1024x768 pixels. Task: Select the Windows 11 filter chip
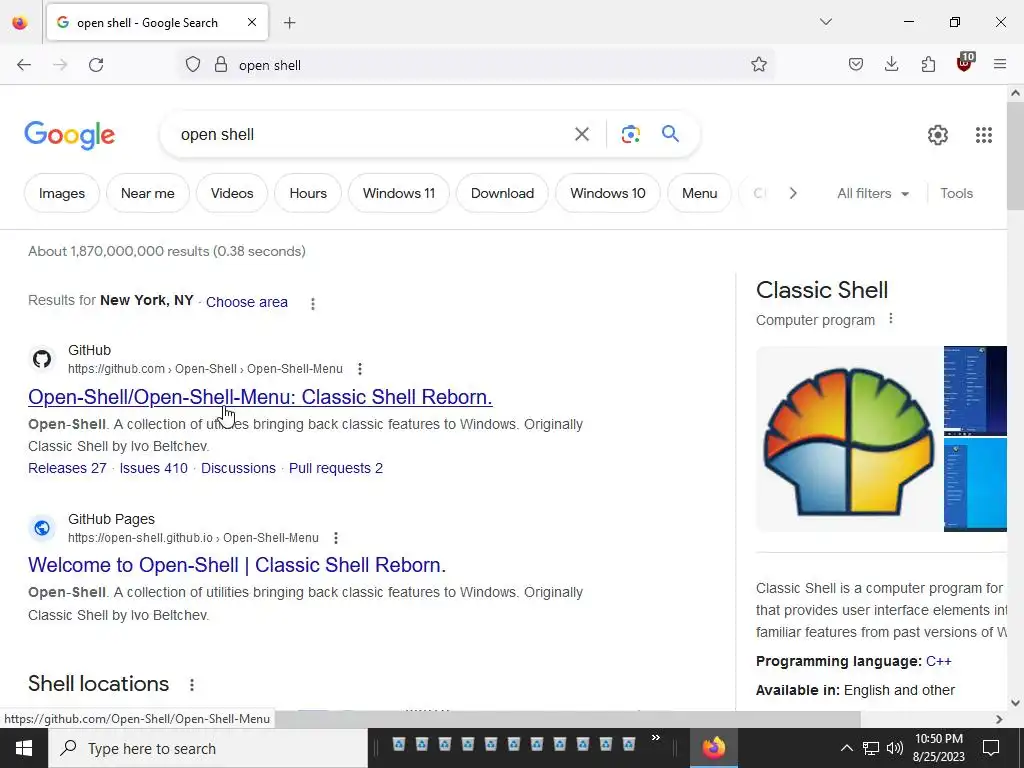point(399,193)
